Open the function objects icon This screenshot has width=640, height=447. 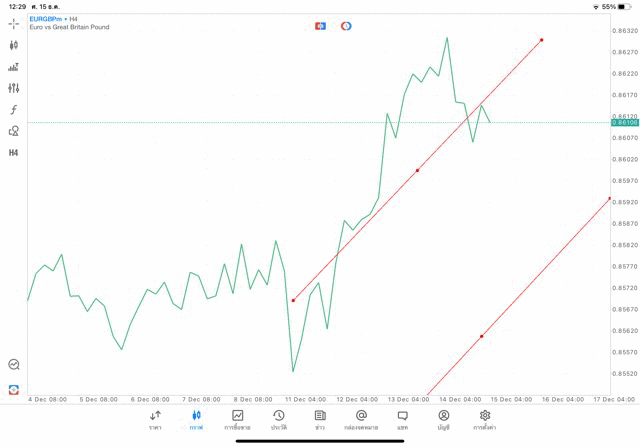point(14,110)
